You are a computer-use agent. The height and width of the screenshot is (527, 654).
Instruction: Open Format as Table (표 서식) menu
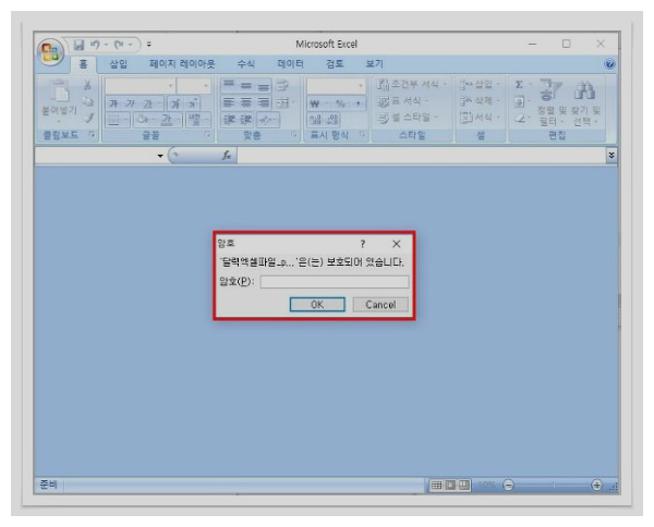(403, 101)
